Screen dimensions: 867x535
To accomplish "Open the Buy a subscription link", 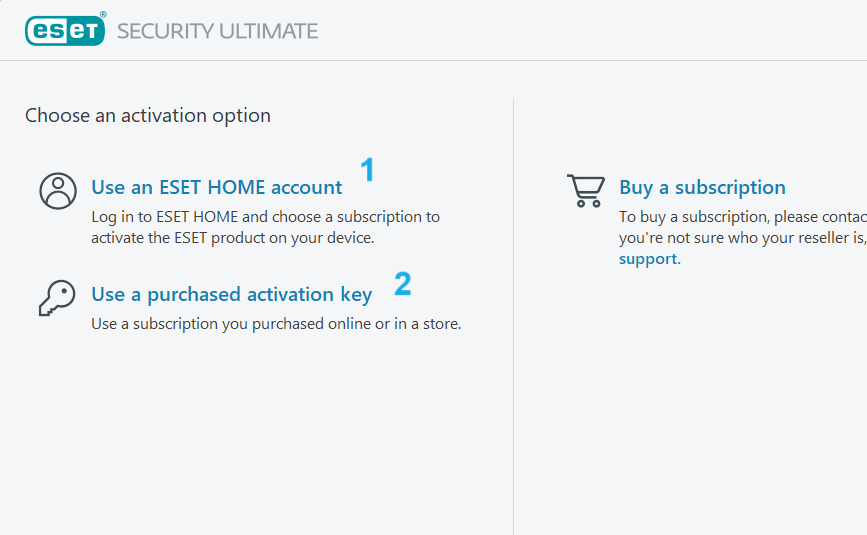I will pyautogui.click(x=702, y=187).
